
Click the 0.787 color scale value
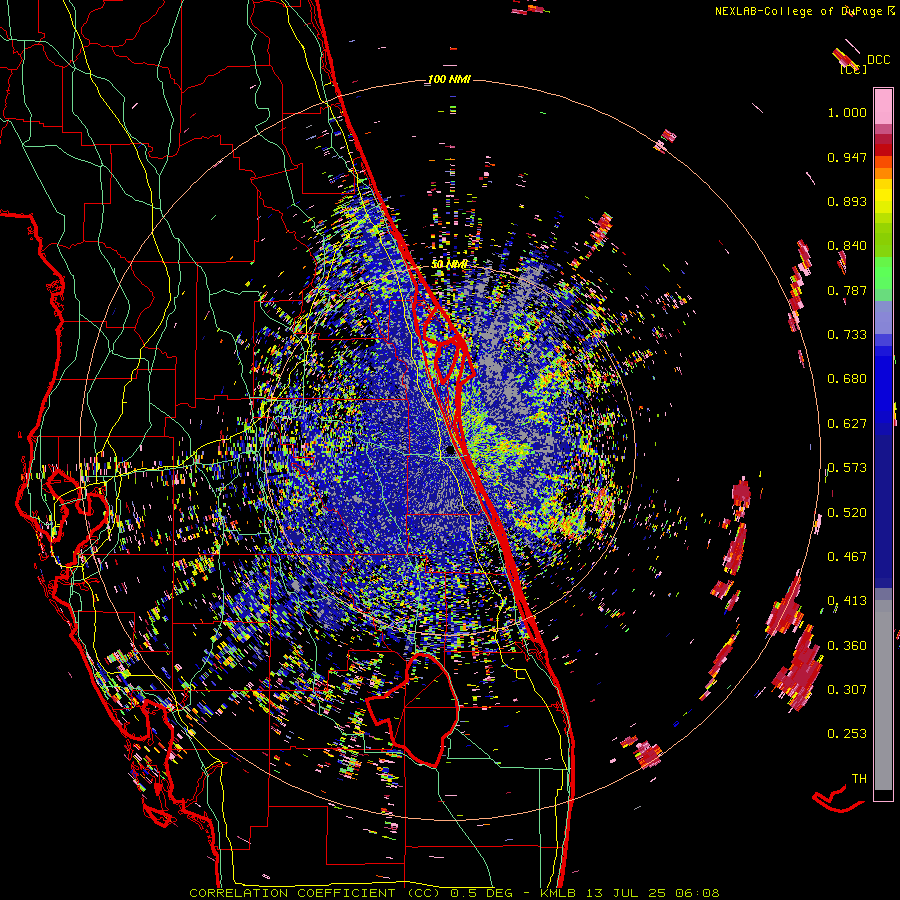tap(847, 290)
